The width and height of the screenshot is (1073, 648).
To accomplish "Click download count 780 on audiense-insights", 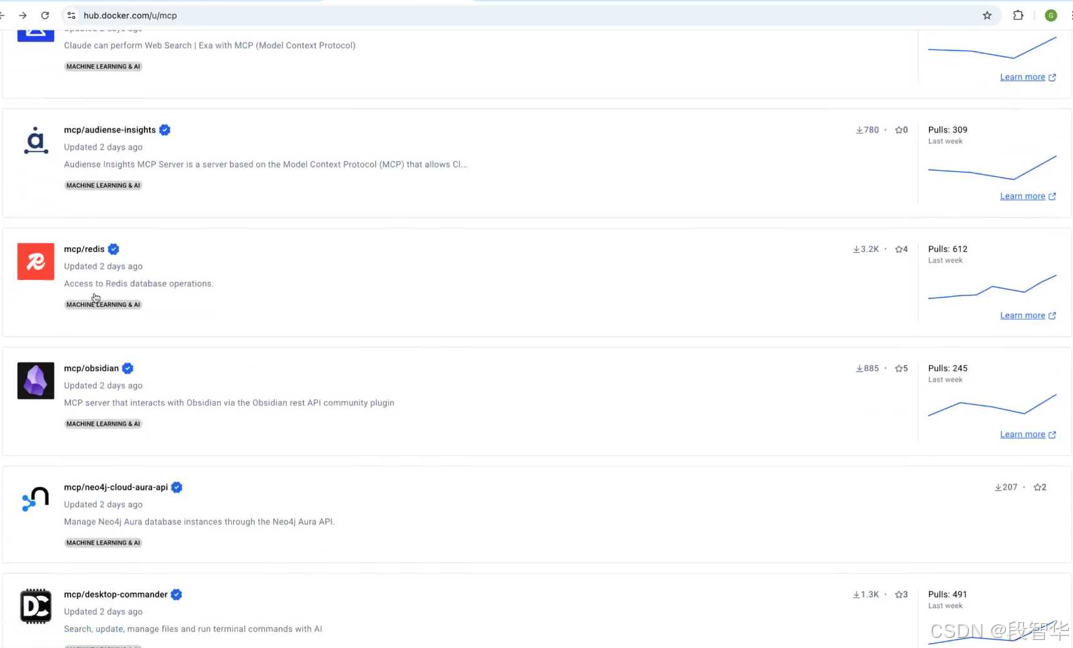I will coord(868,130).
